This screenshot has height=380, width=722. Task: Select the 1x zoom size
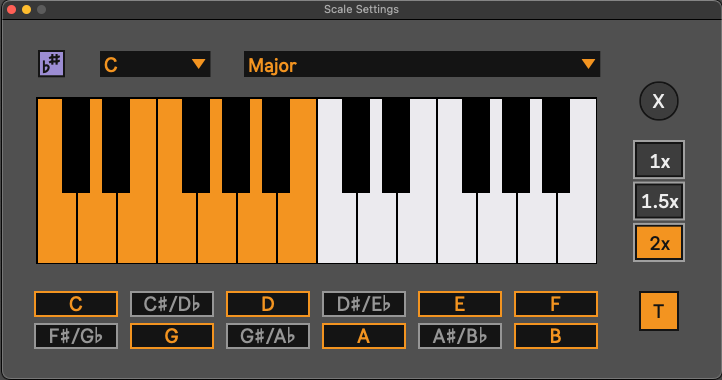click(659, 160)
